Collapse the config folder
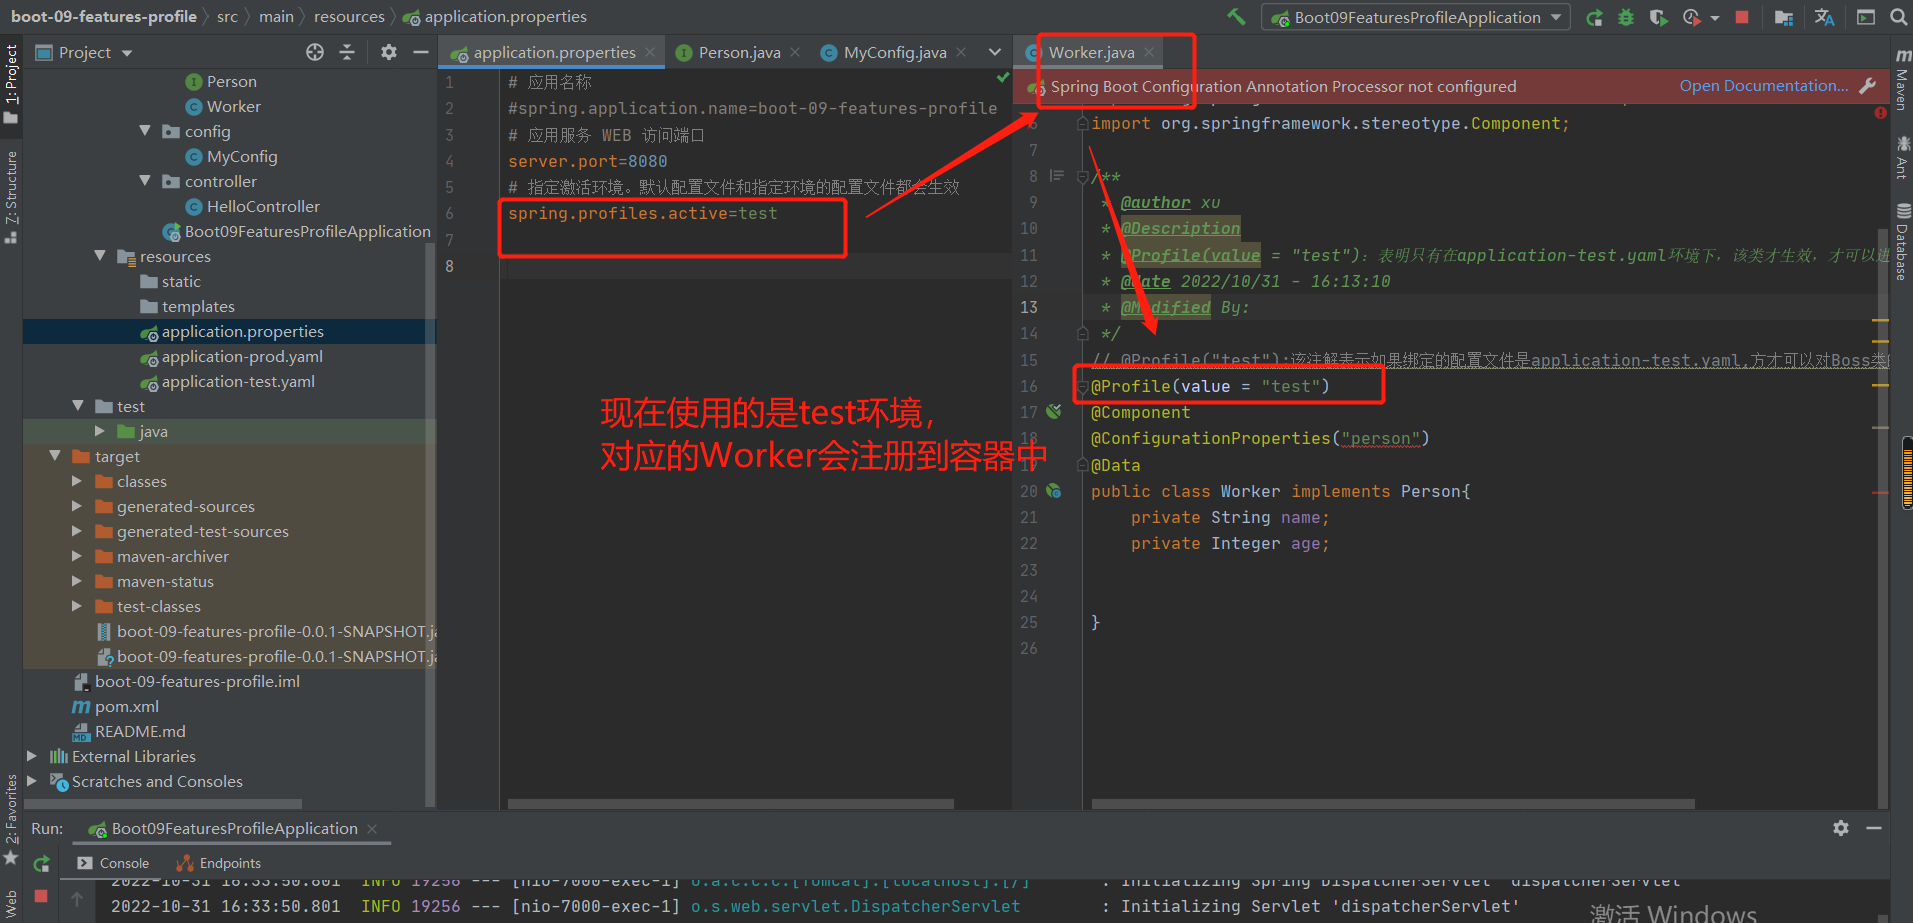 point(145,131)
